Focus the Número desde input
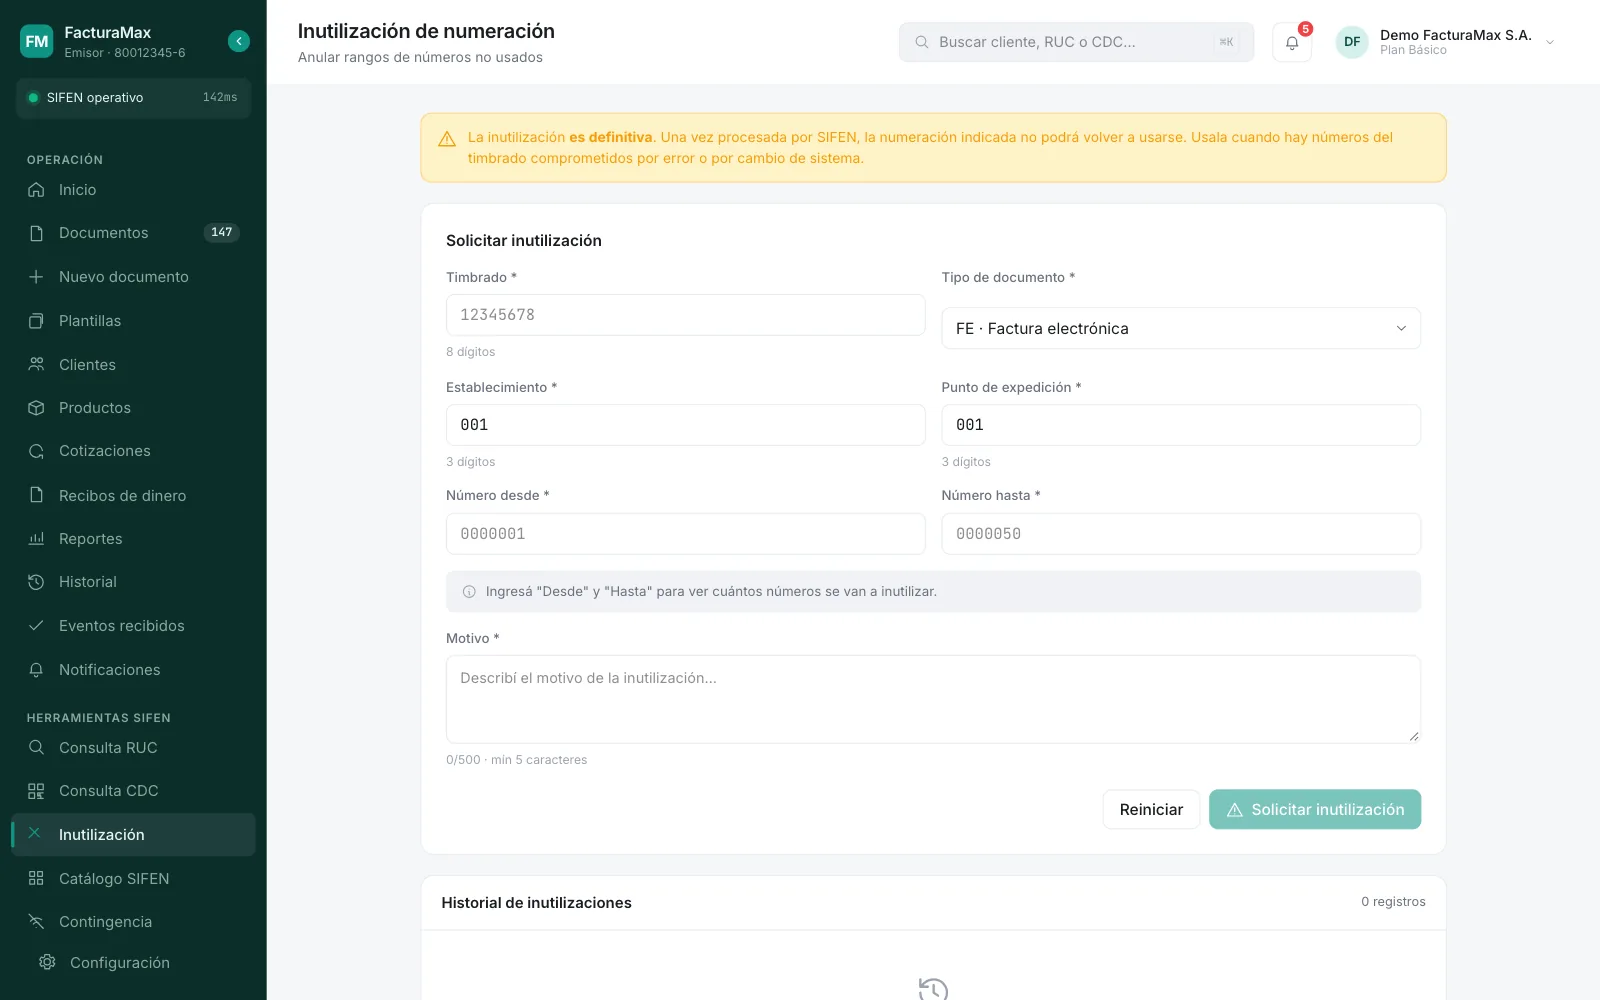1600x1000 pixels. pyautogui.click(x=685, y=534)
